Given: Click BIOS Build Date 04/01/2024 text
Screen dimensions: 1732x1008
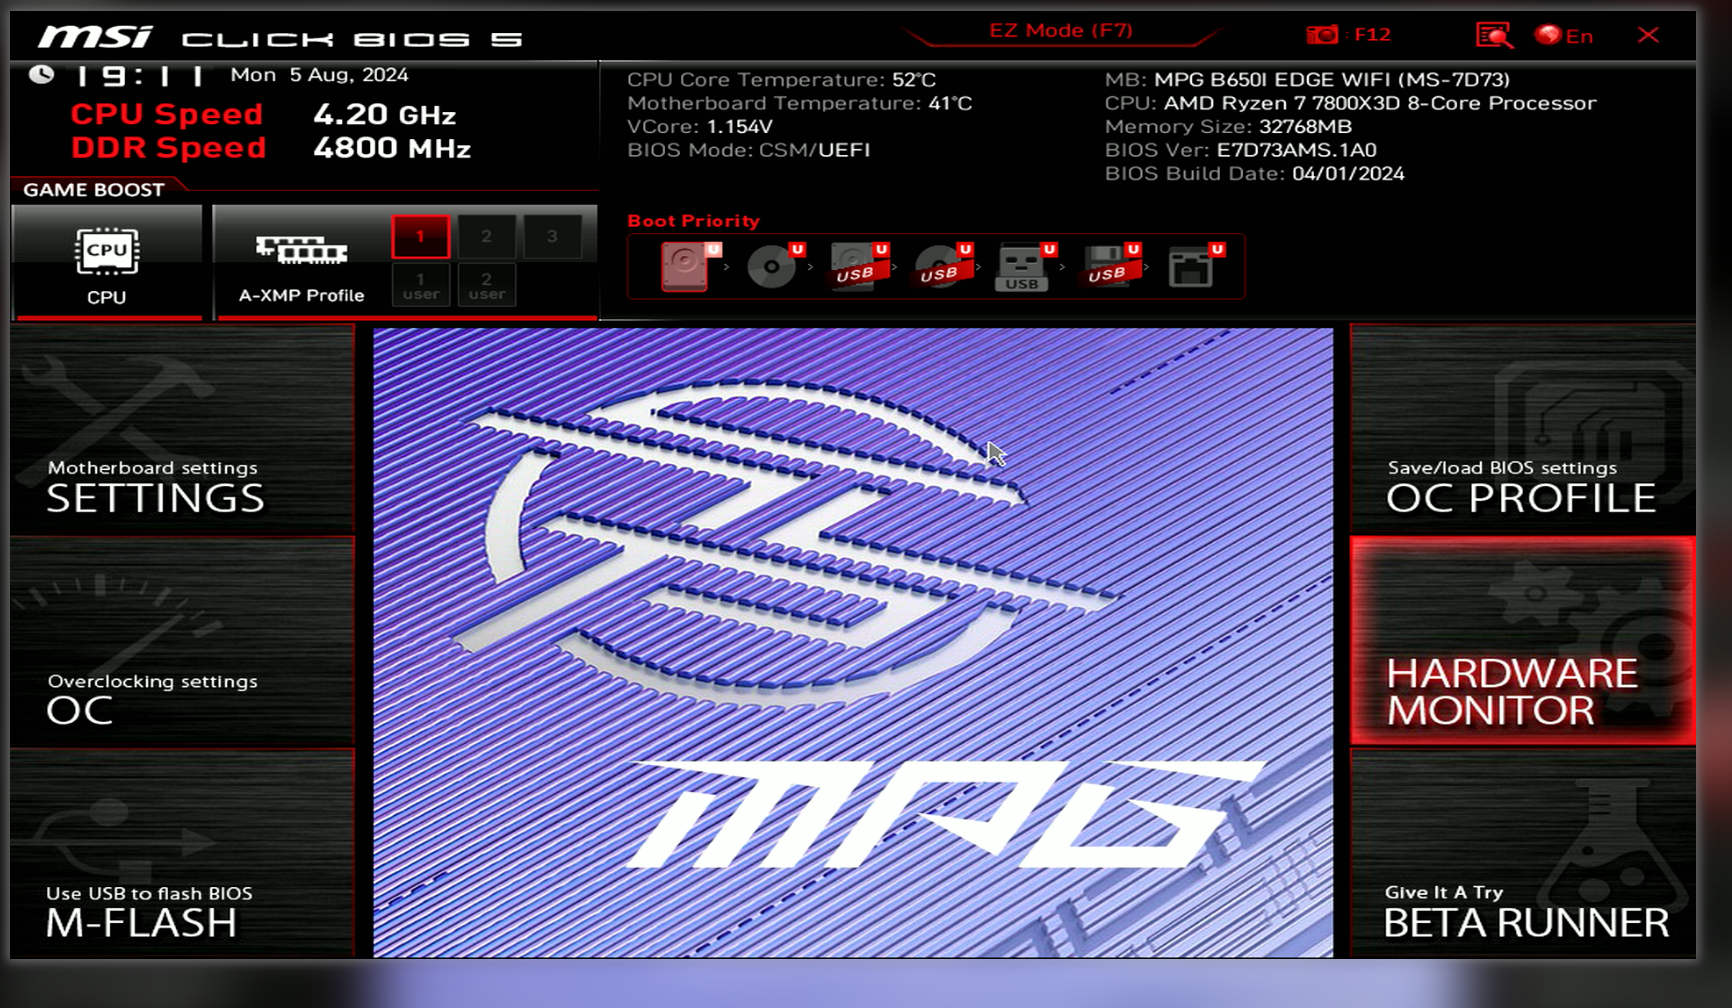Looking at the screenshot, I should (x=1254, y=174).
